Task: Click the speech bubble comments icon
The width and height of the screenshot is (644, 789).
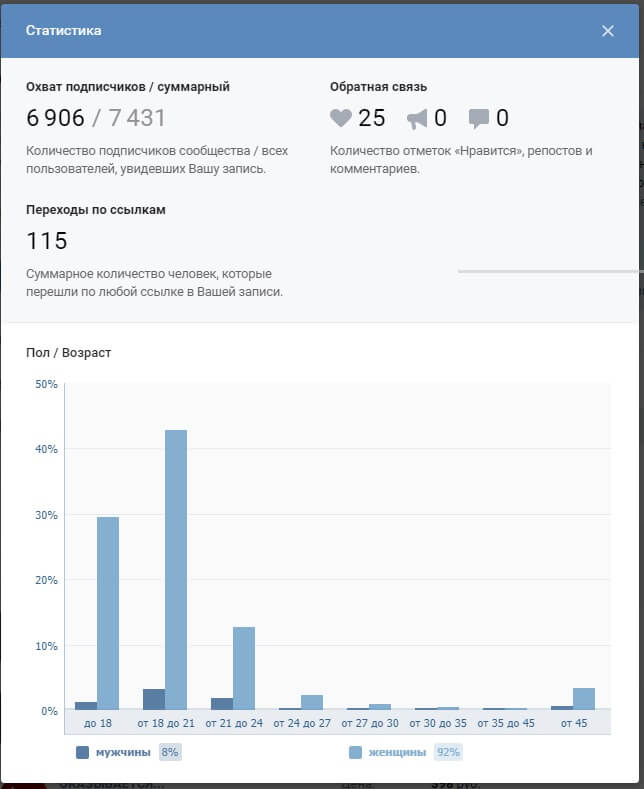Action: (478, 119)
